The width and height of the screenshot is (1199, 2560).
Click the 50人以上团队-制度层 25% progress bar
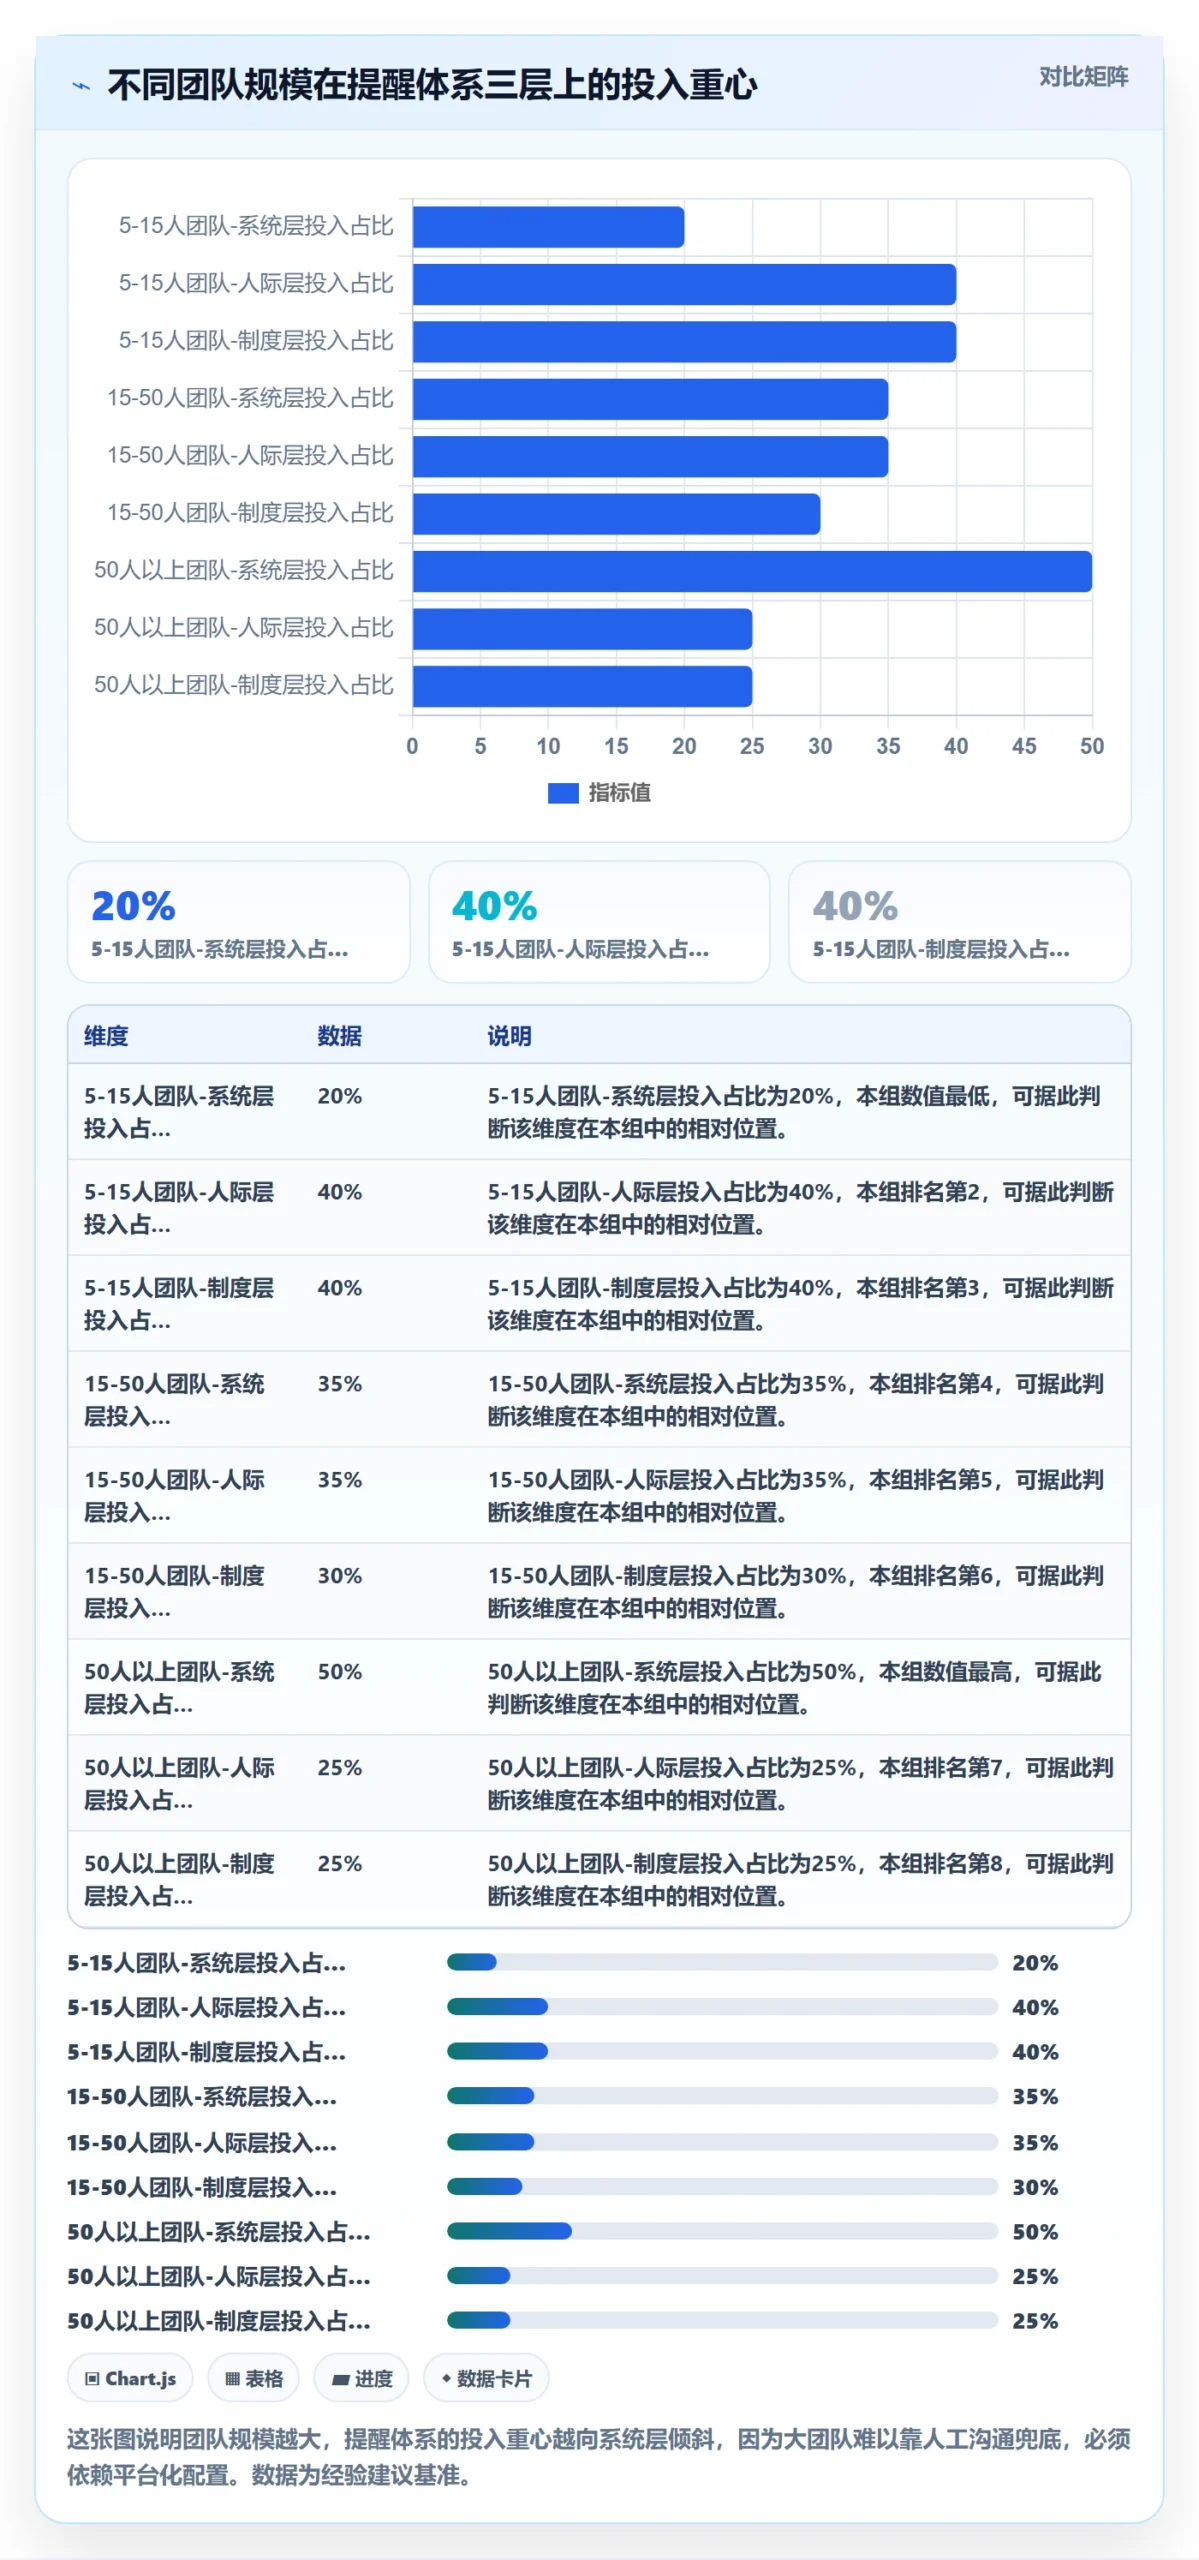click(x=722, y=2320)
